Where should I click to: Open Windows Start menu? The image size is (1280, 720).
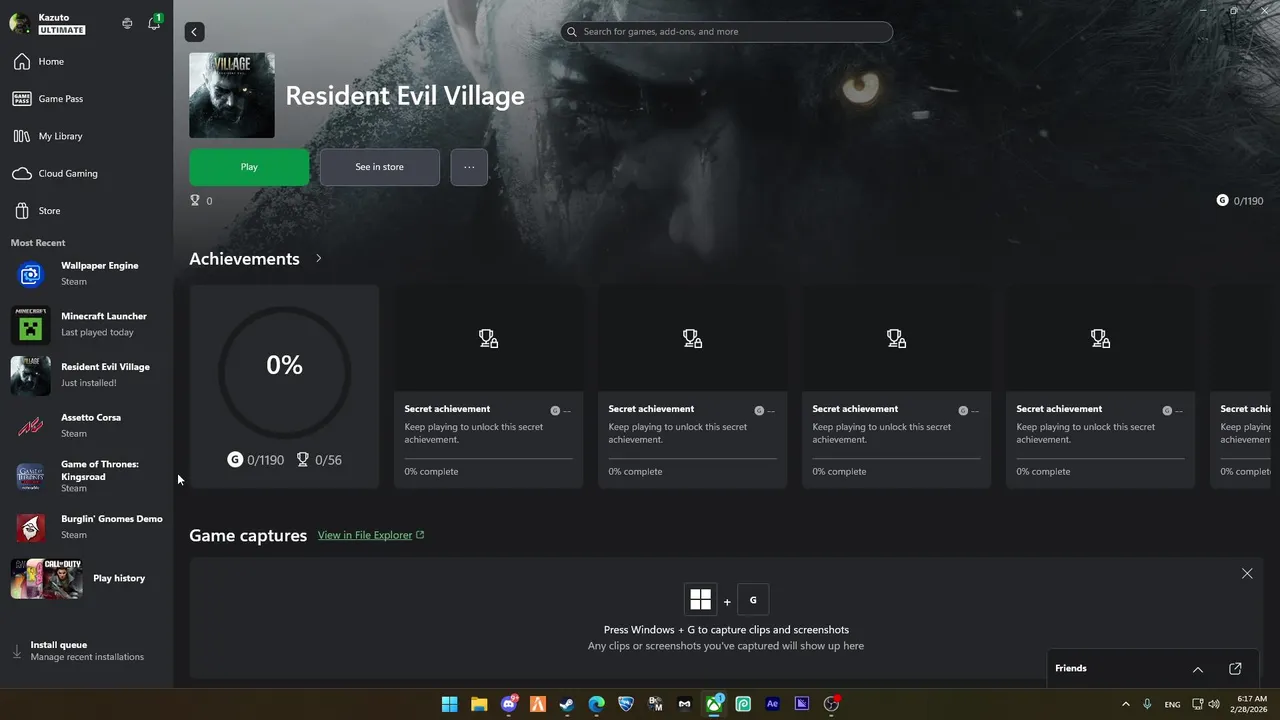click(450, 704)
